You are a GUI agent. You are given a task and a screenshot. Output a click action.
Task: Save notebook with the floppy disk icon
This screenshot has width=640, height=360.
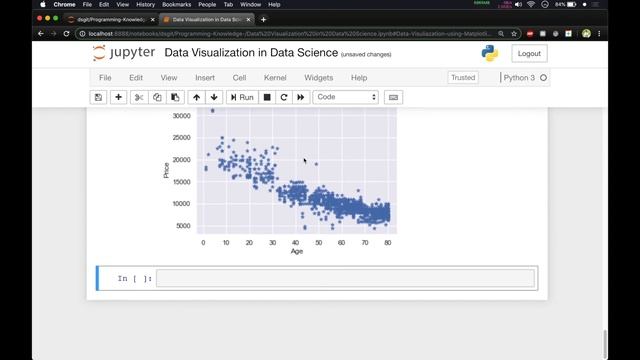pos(98,97)
